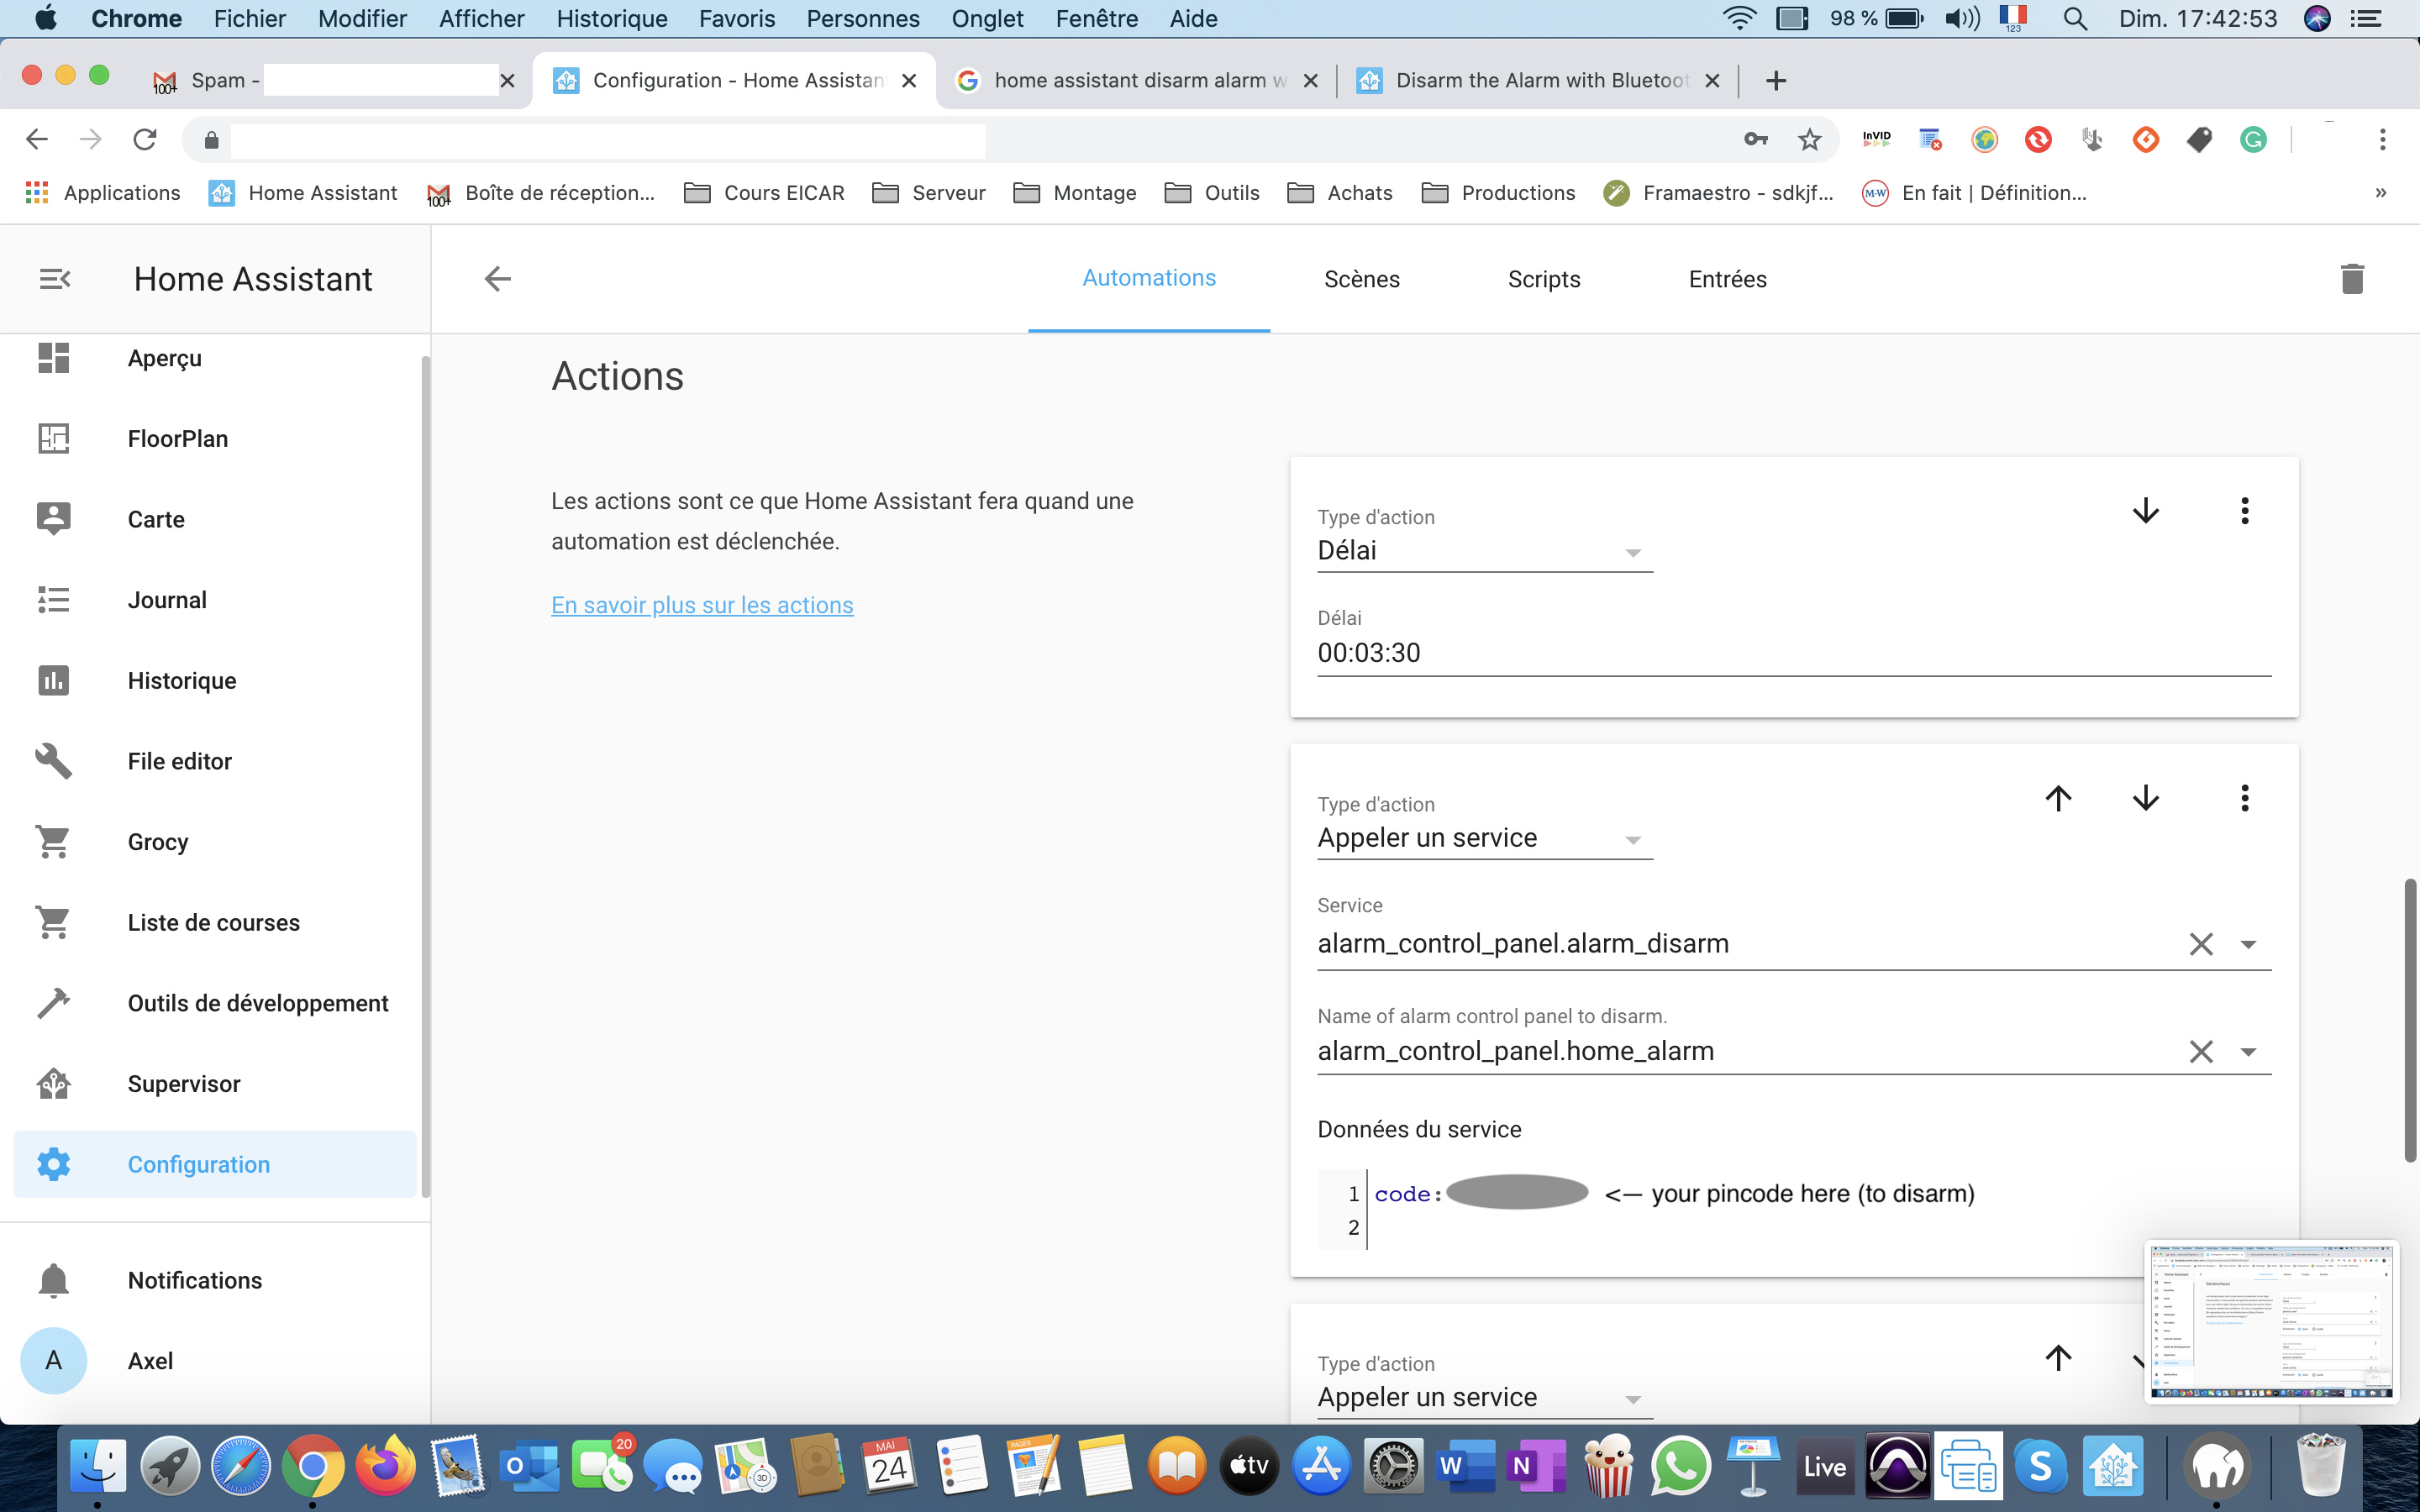Expand the alarm panel entity dropdown
The width and height of the screenshot is (2420, 1512).
tap(2248, 1052)
